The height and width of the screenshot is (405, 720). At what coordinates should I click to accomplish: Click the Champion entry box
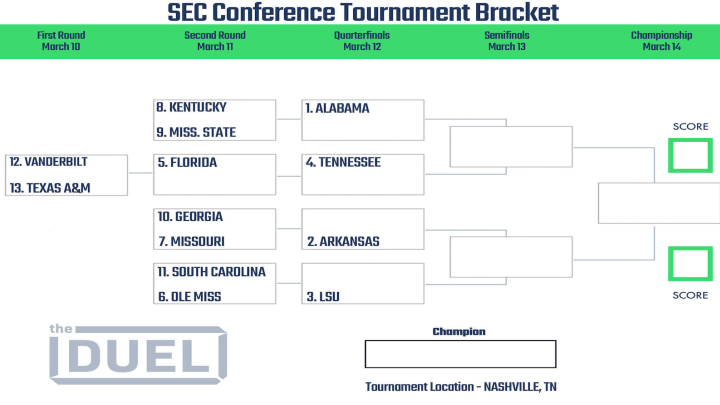[461, 354]
